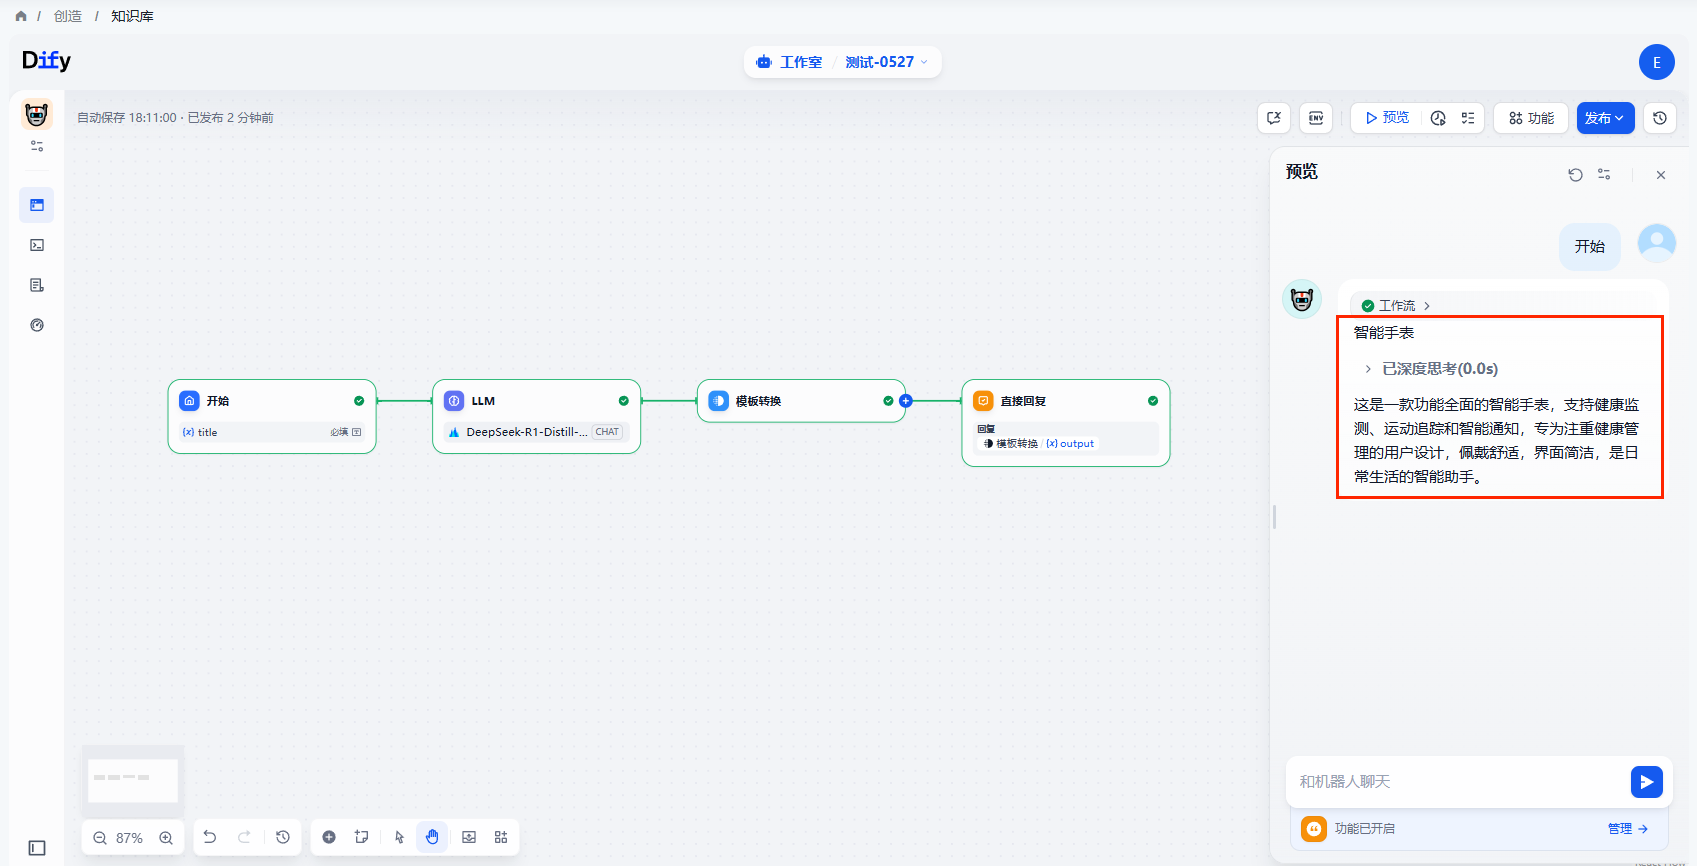Open the run history clock-play icon

[x=1438, y=118]
